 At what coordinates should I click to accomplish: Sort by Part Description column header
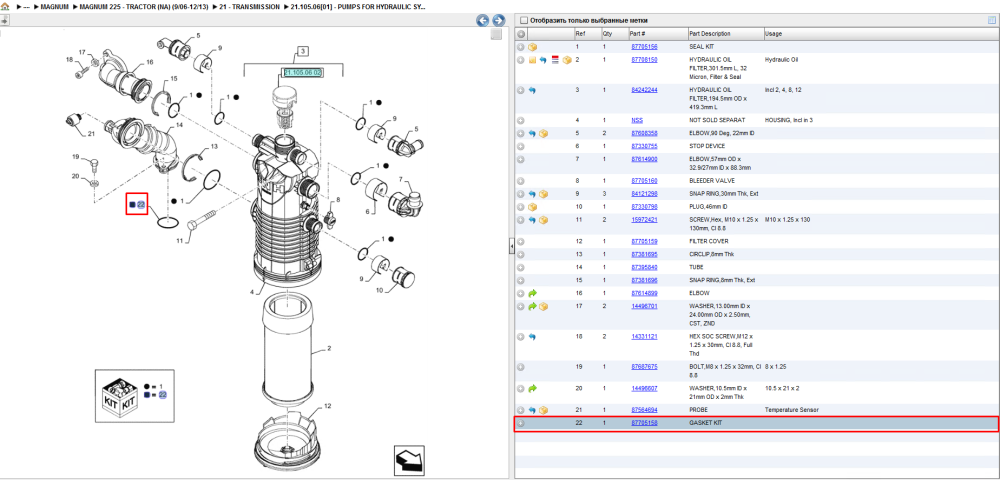click(x=726, y=34)
